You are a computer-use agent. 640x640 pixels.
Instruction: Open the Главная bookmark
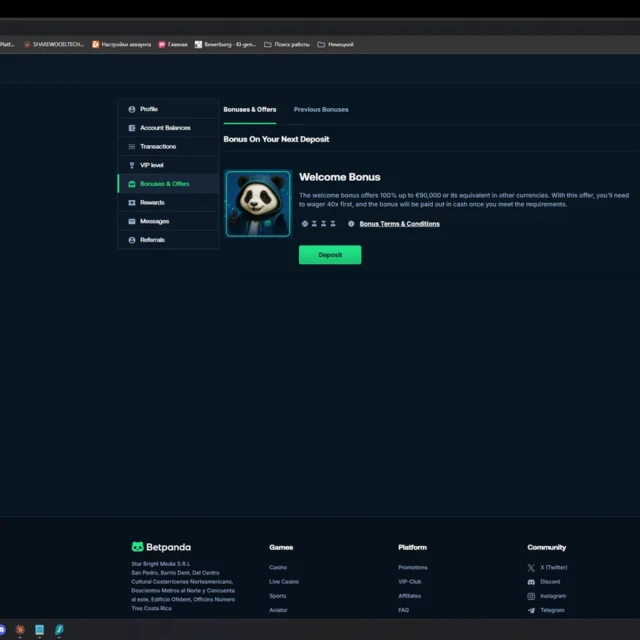pos(173,44)
